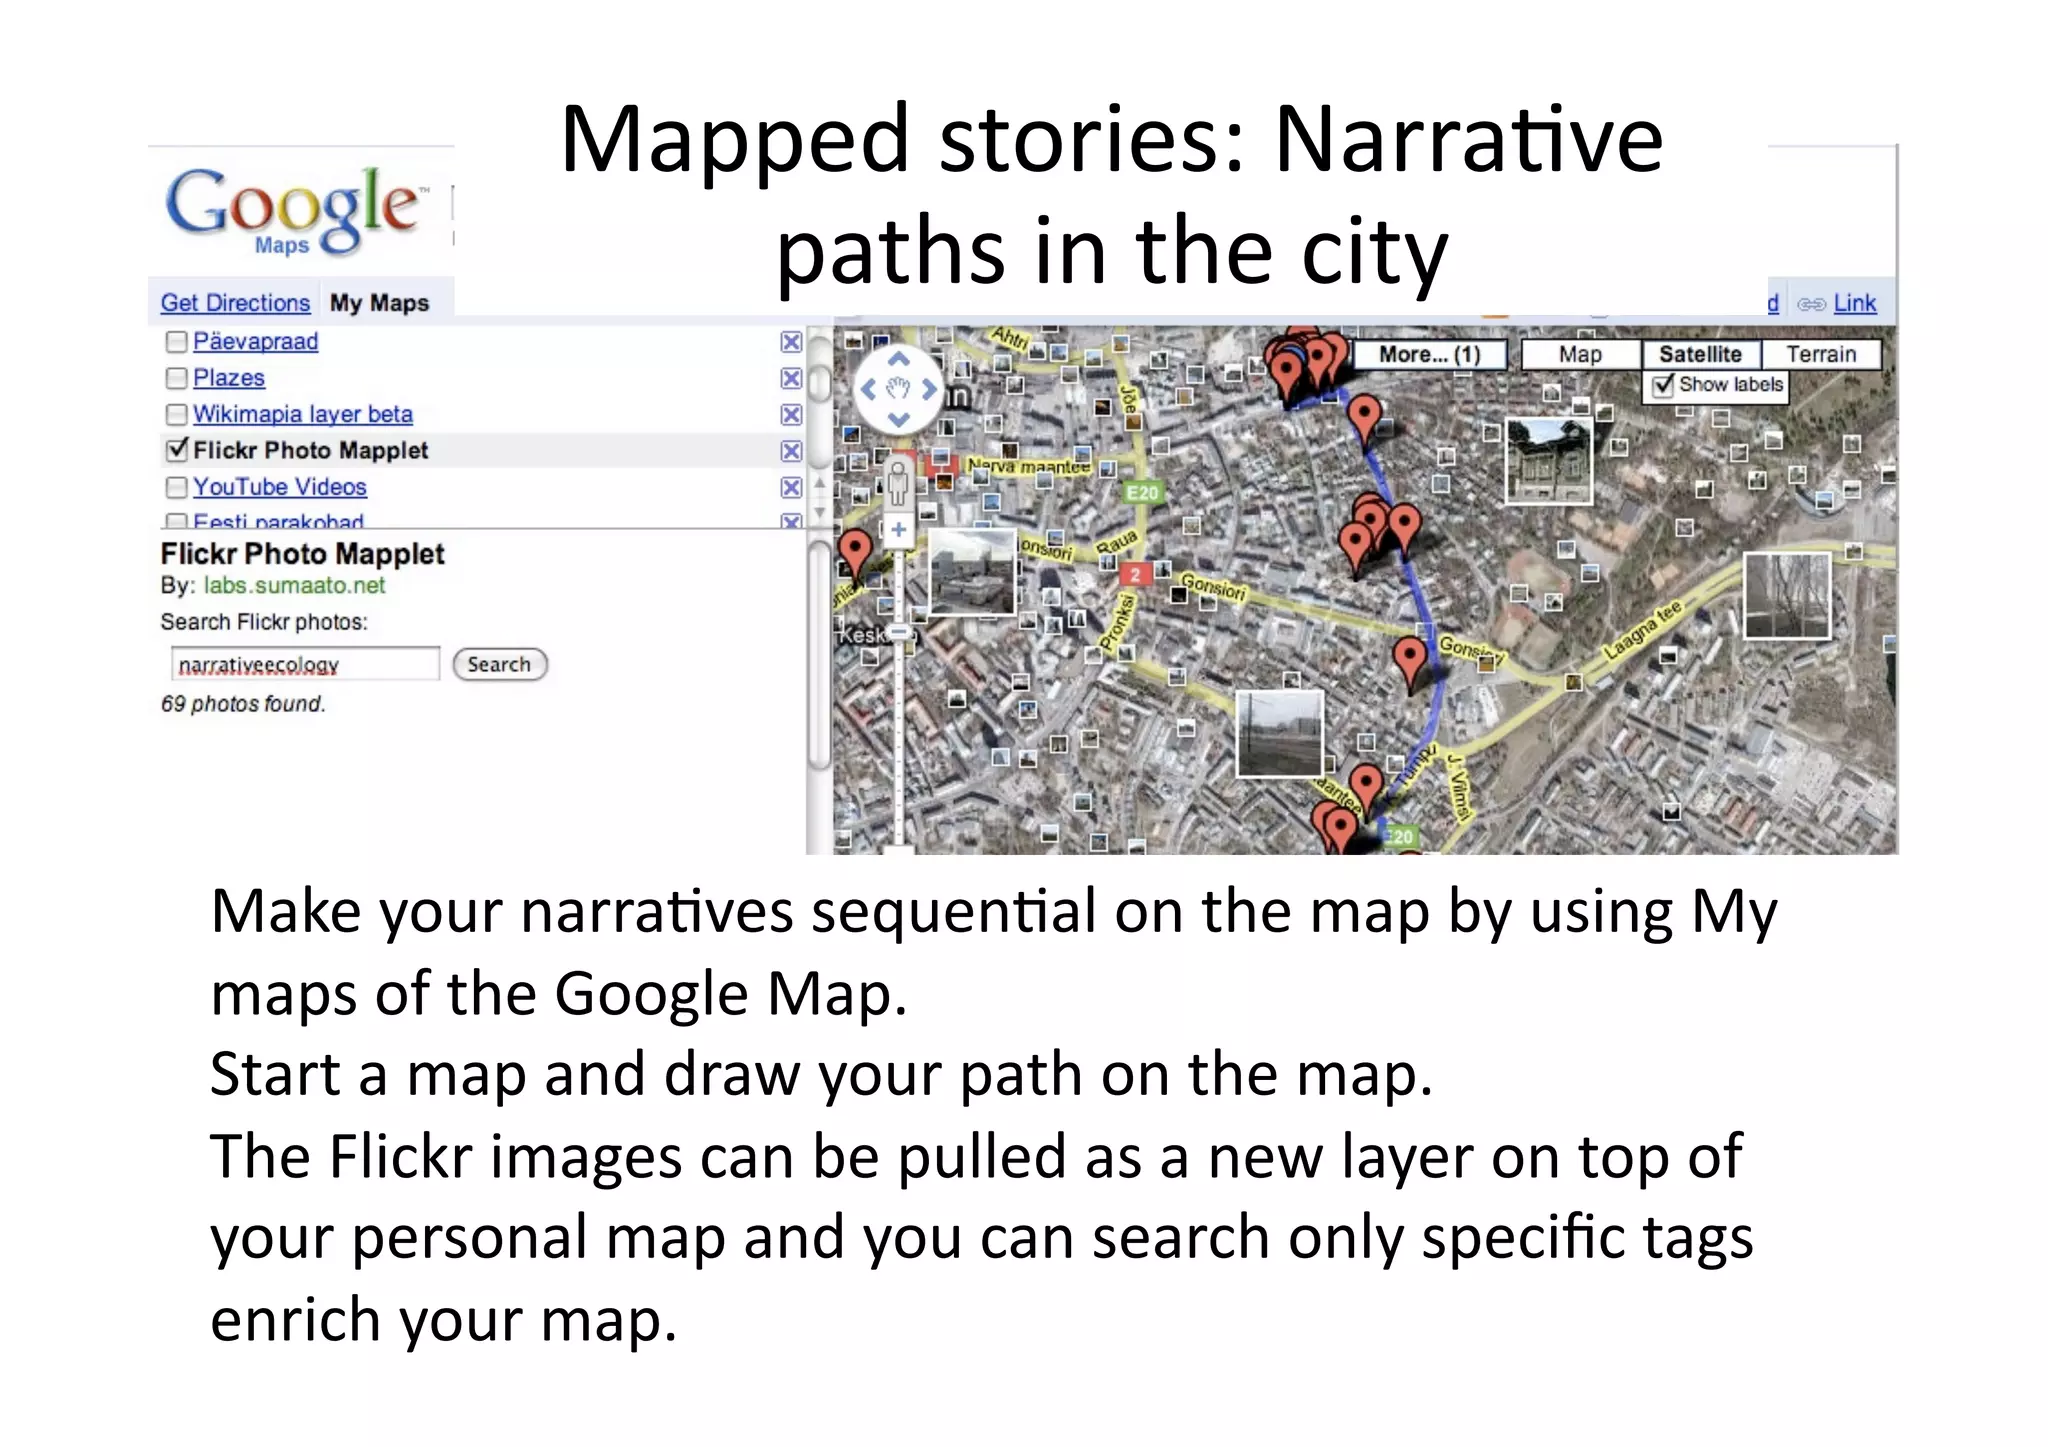Click the red marker on the path by Gonsiori
Screen dimensions: 2048x1447
click(x=1410, y=661)
